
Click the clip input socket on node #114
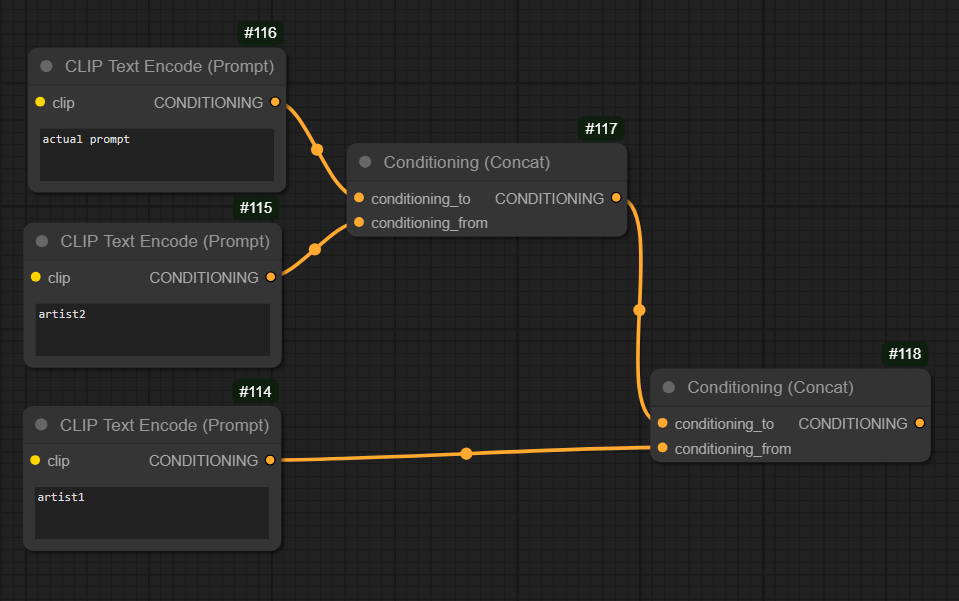point(35,460)
